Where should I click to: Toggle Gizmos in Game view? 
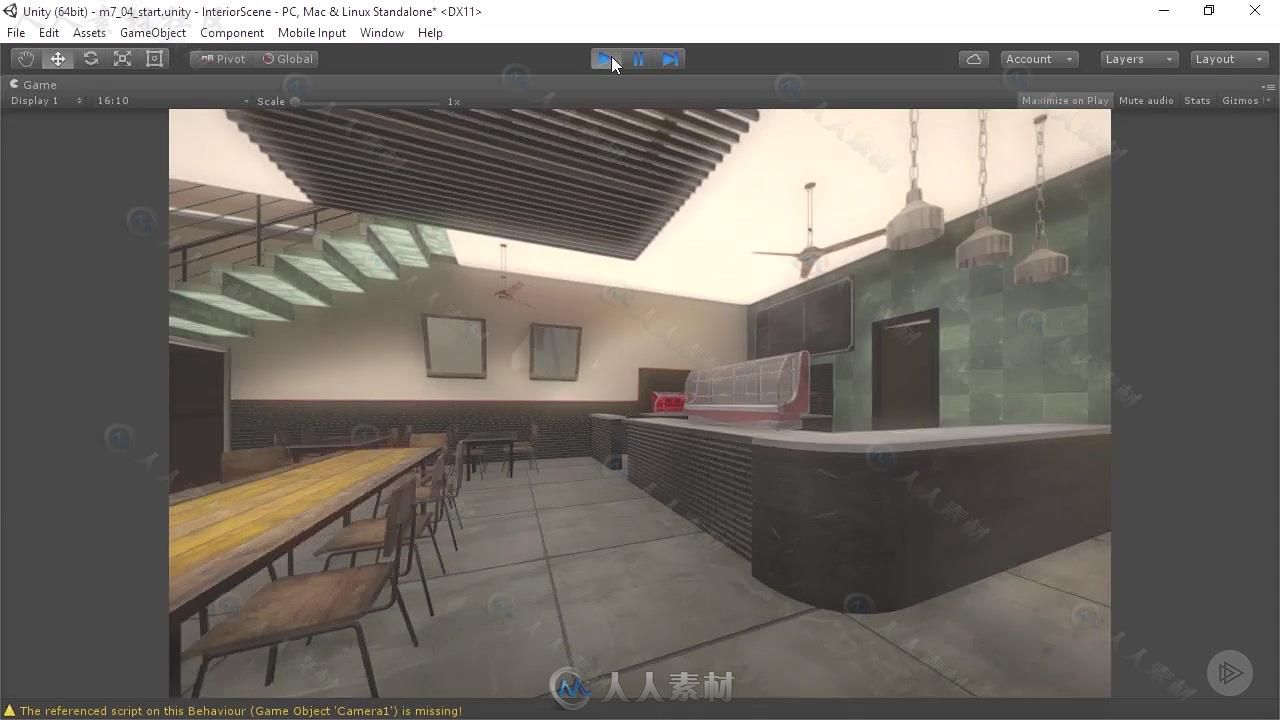pyautogui.click(x=1240, y=101)
